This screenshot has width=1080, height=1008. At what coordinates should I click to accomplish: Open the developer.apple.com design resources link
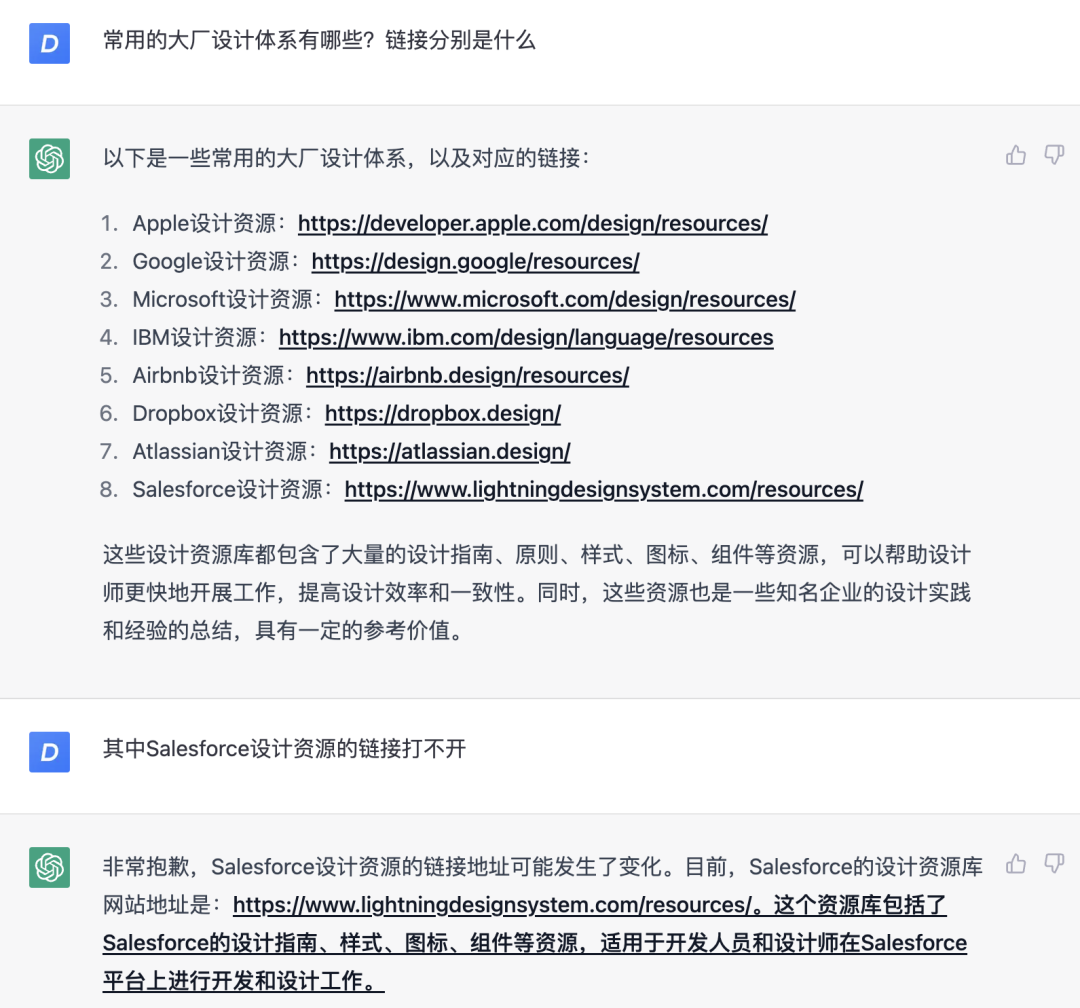(x=532, y=223)
